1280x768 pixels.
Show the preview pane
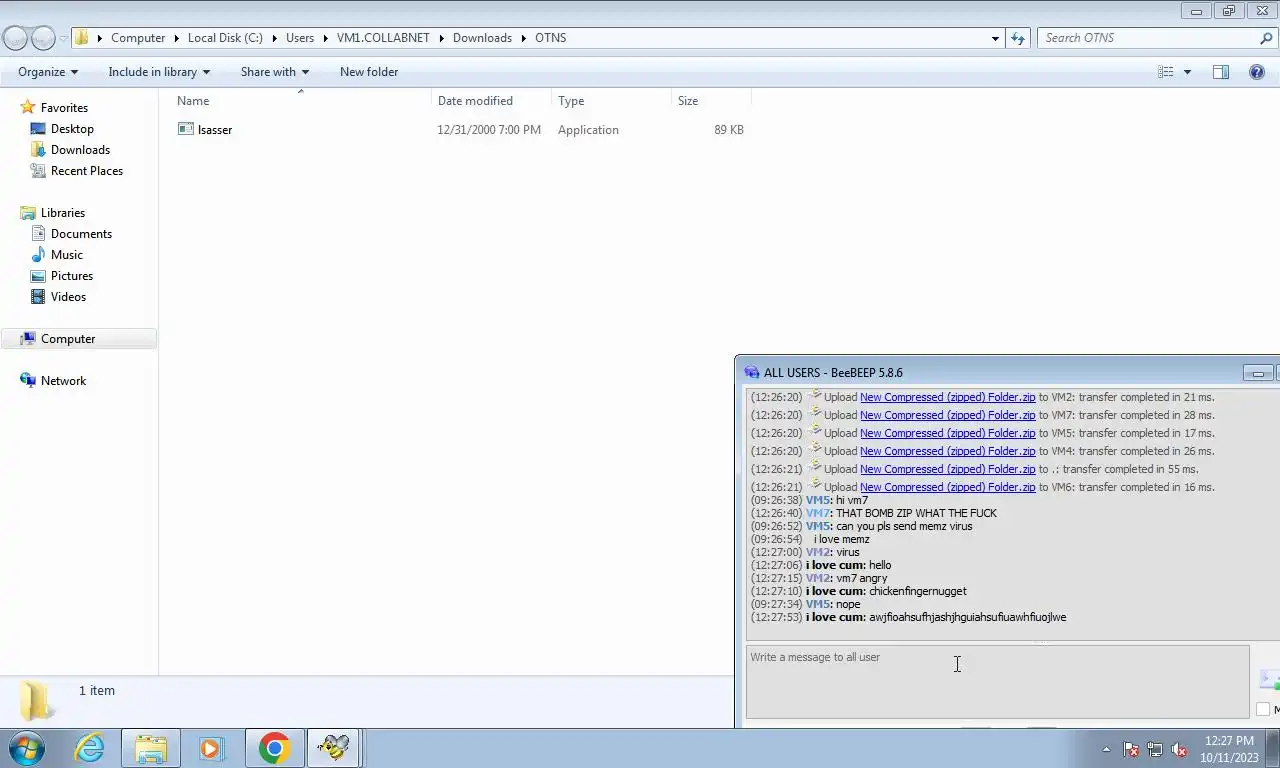[x=1221, y=72]
